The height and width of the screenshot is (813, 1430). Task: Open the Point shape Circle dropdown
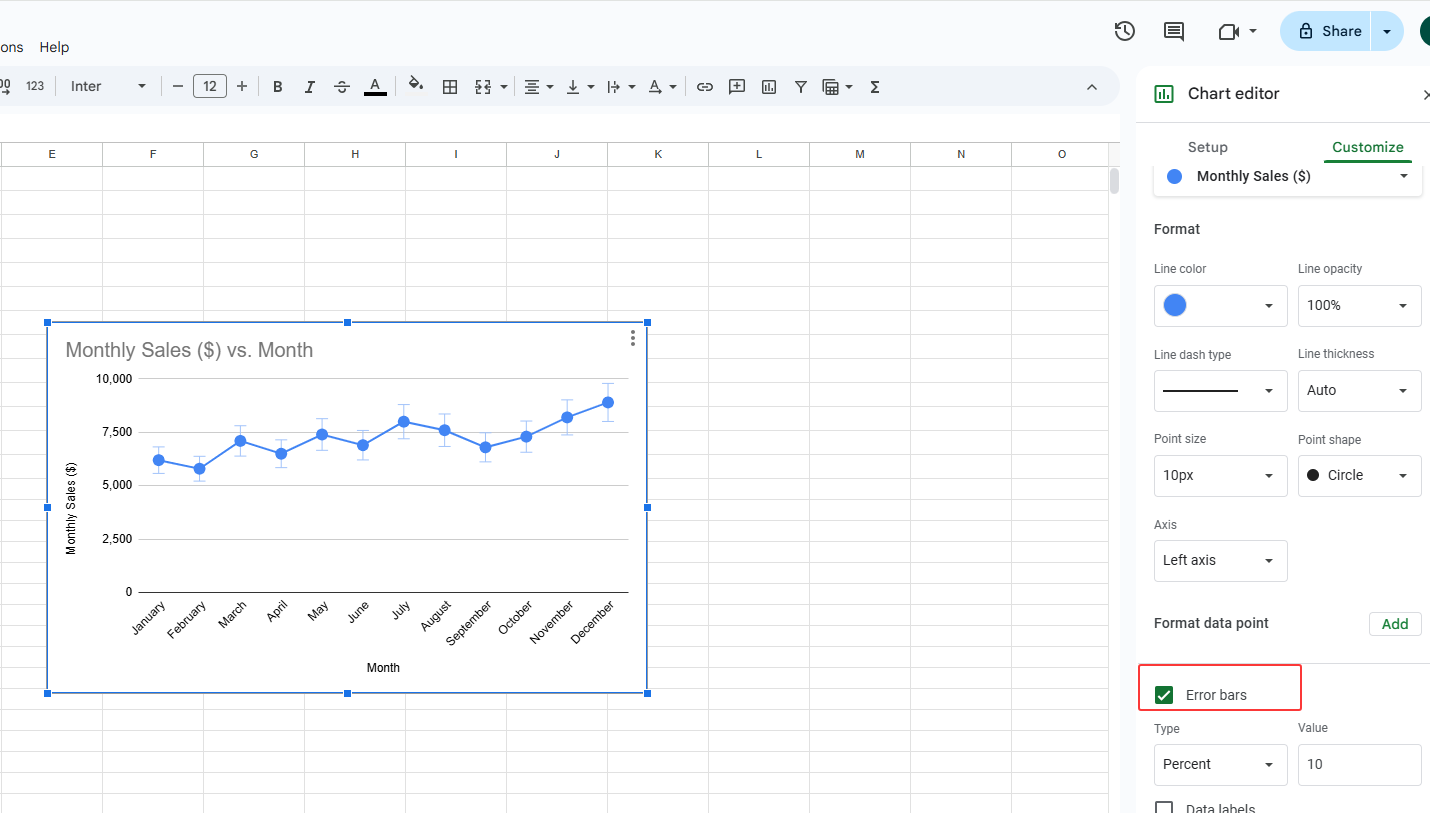click(x=1359, y=476)
